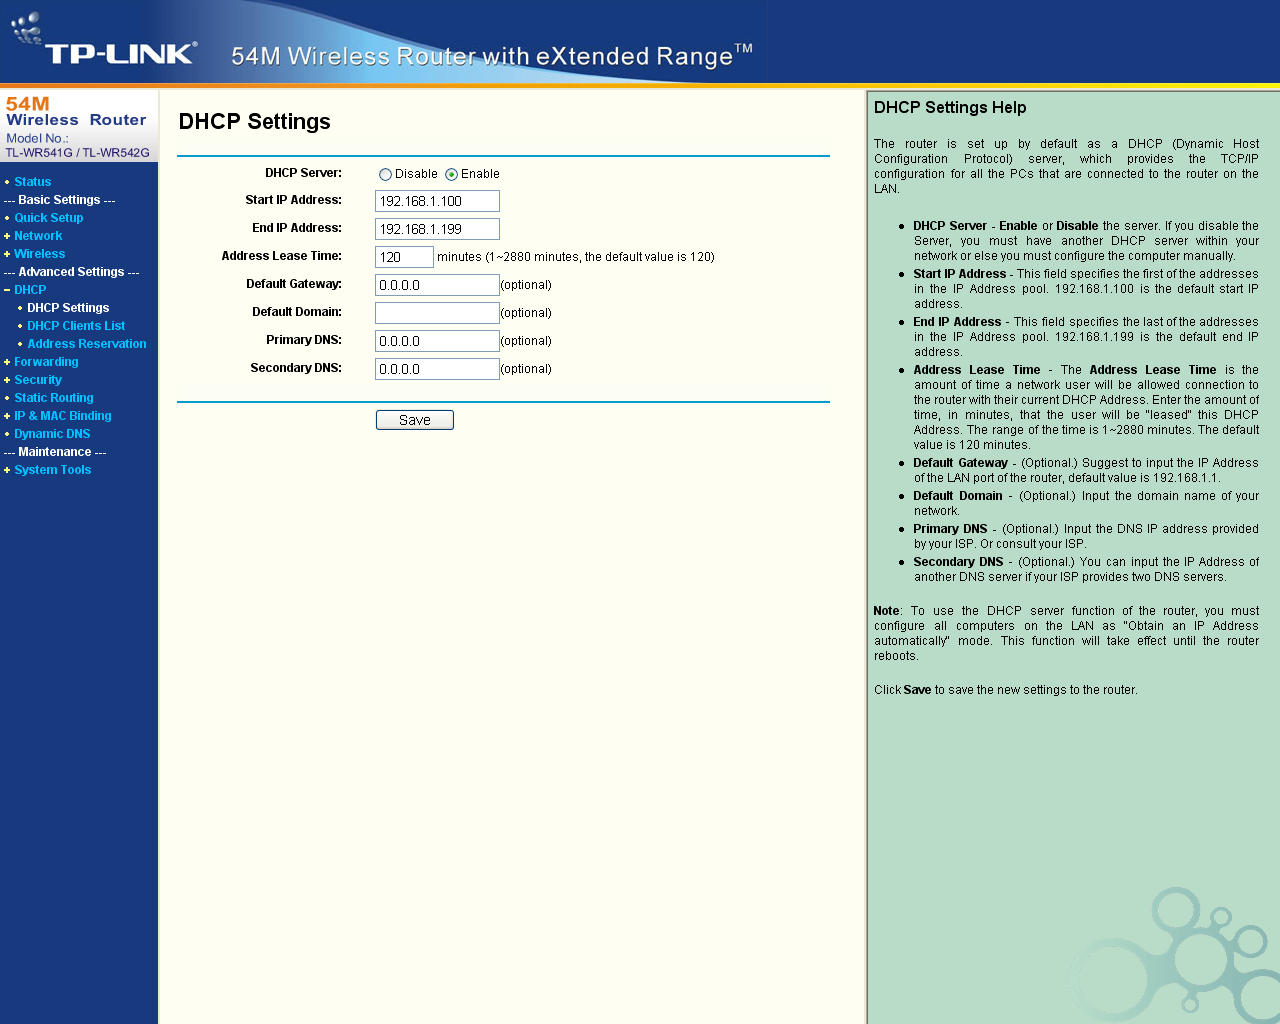Viewport: 1280px width, 1024px height.
Task: Open the IP & MAC Binding menu
Action: pyautogui.click(x=63, y=416)
